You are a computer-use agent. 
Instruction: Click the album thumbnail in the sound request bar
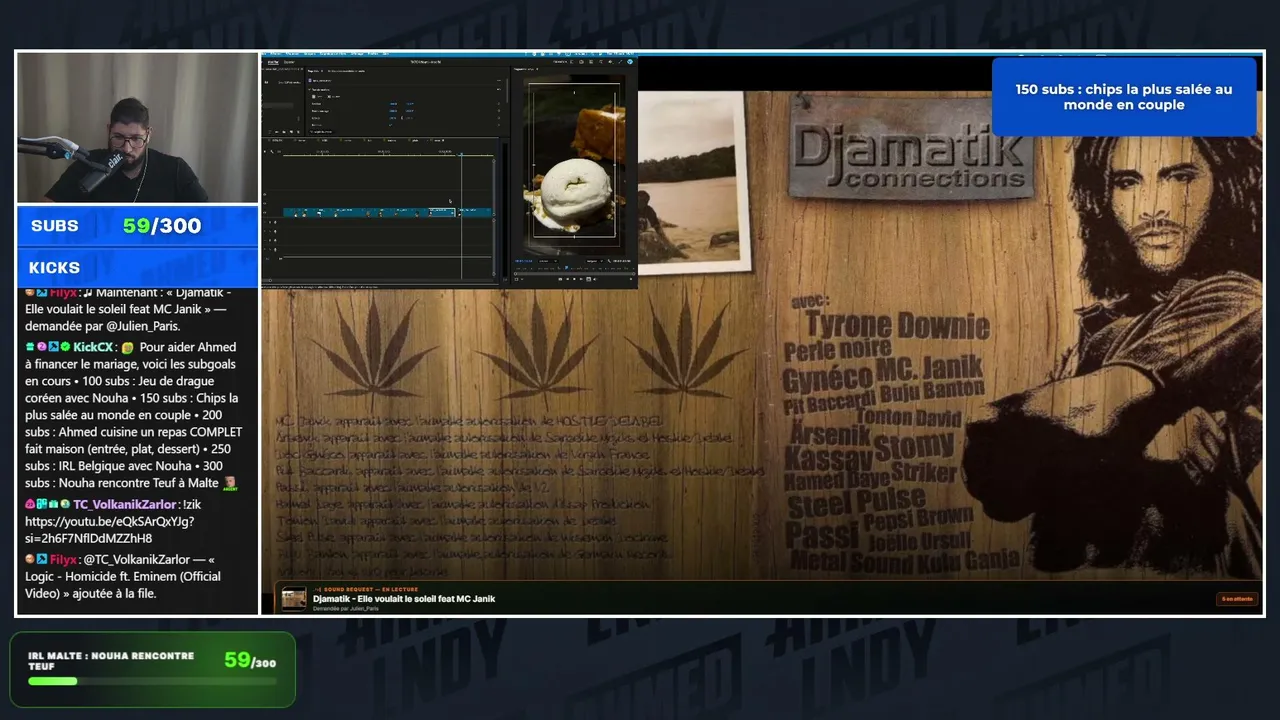pos(294,598)
